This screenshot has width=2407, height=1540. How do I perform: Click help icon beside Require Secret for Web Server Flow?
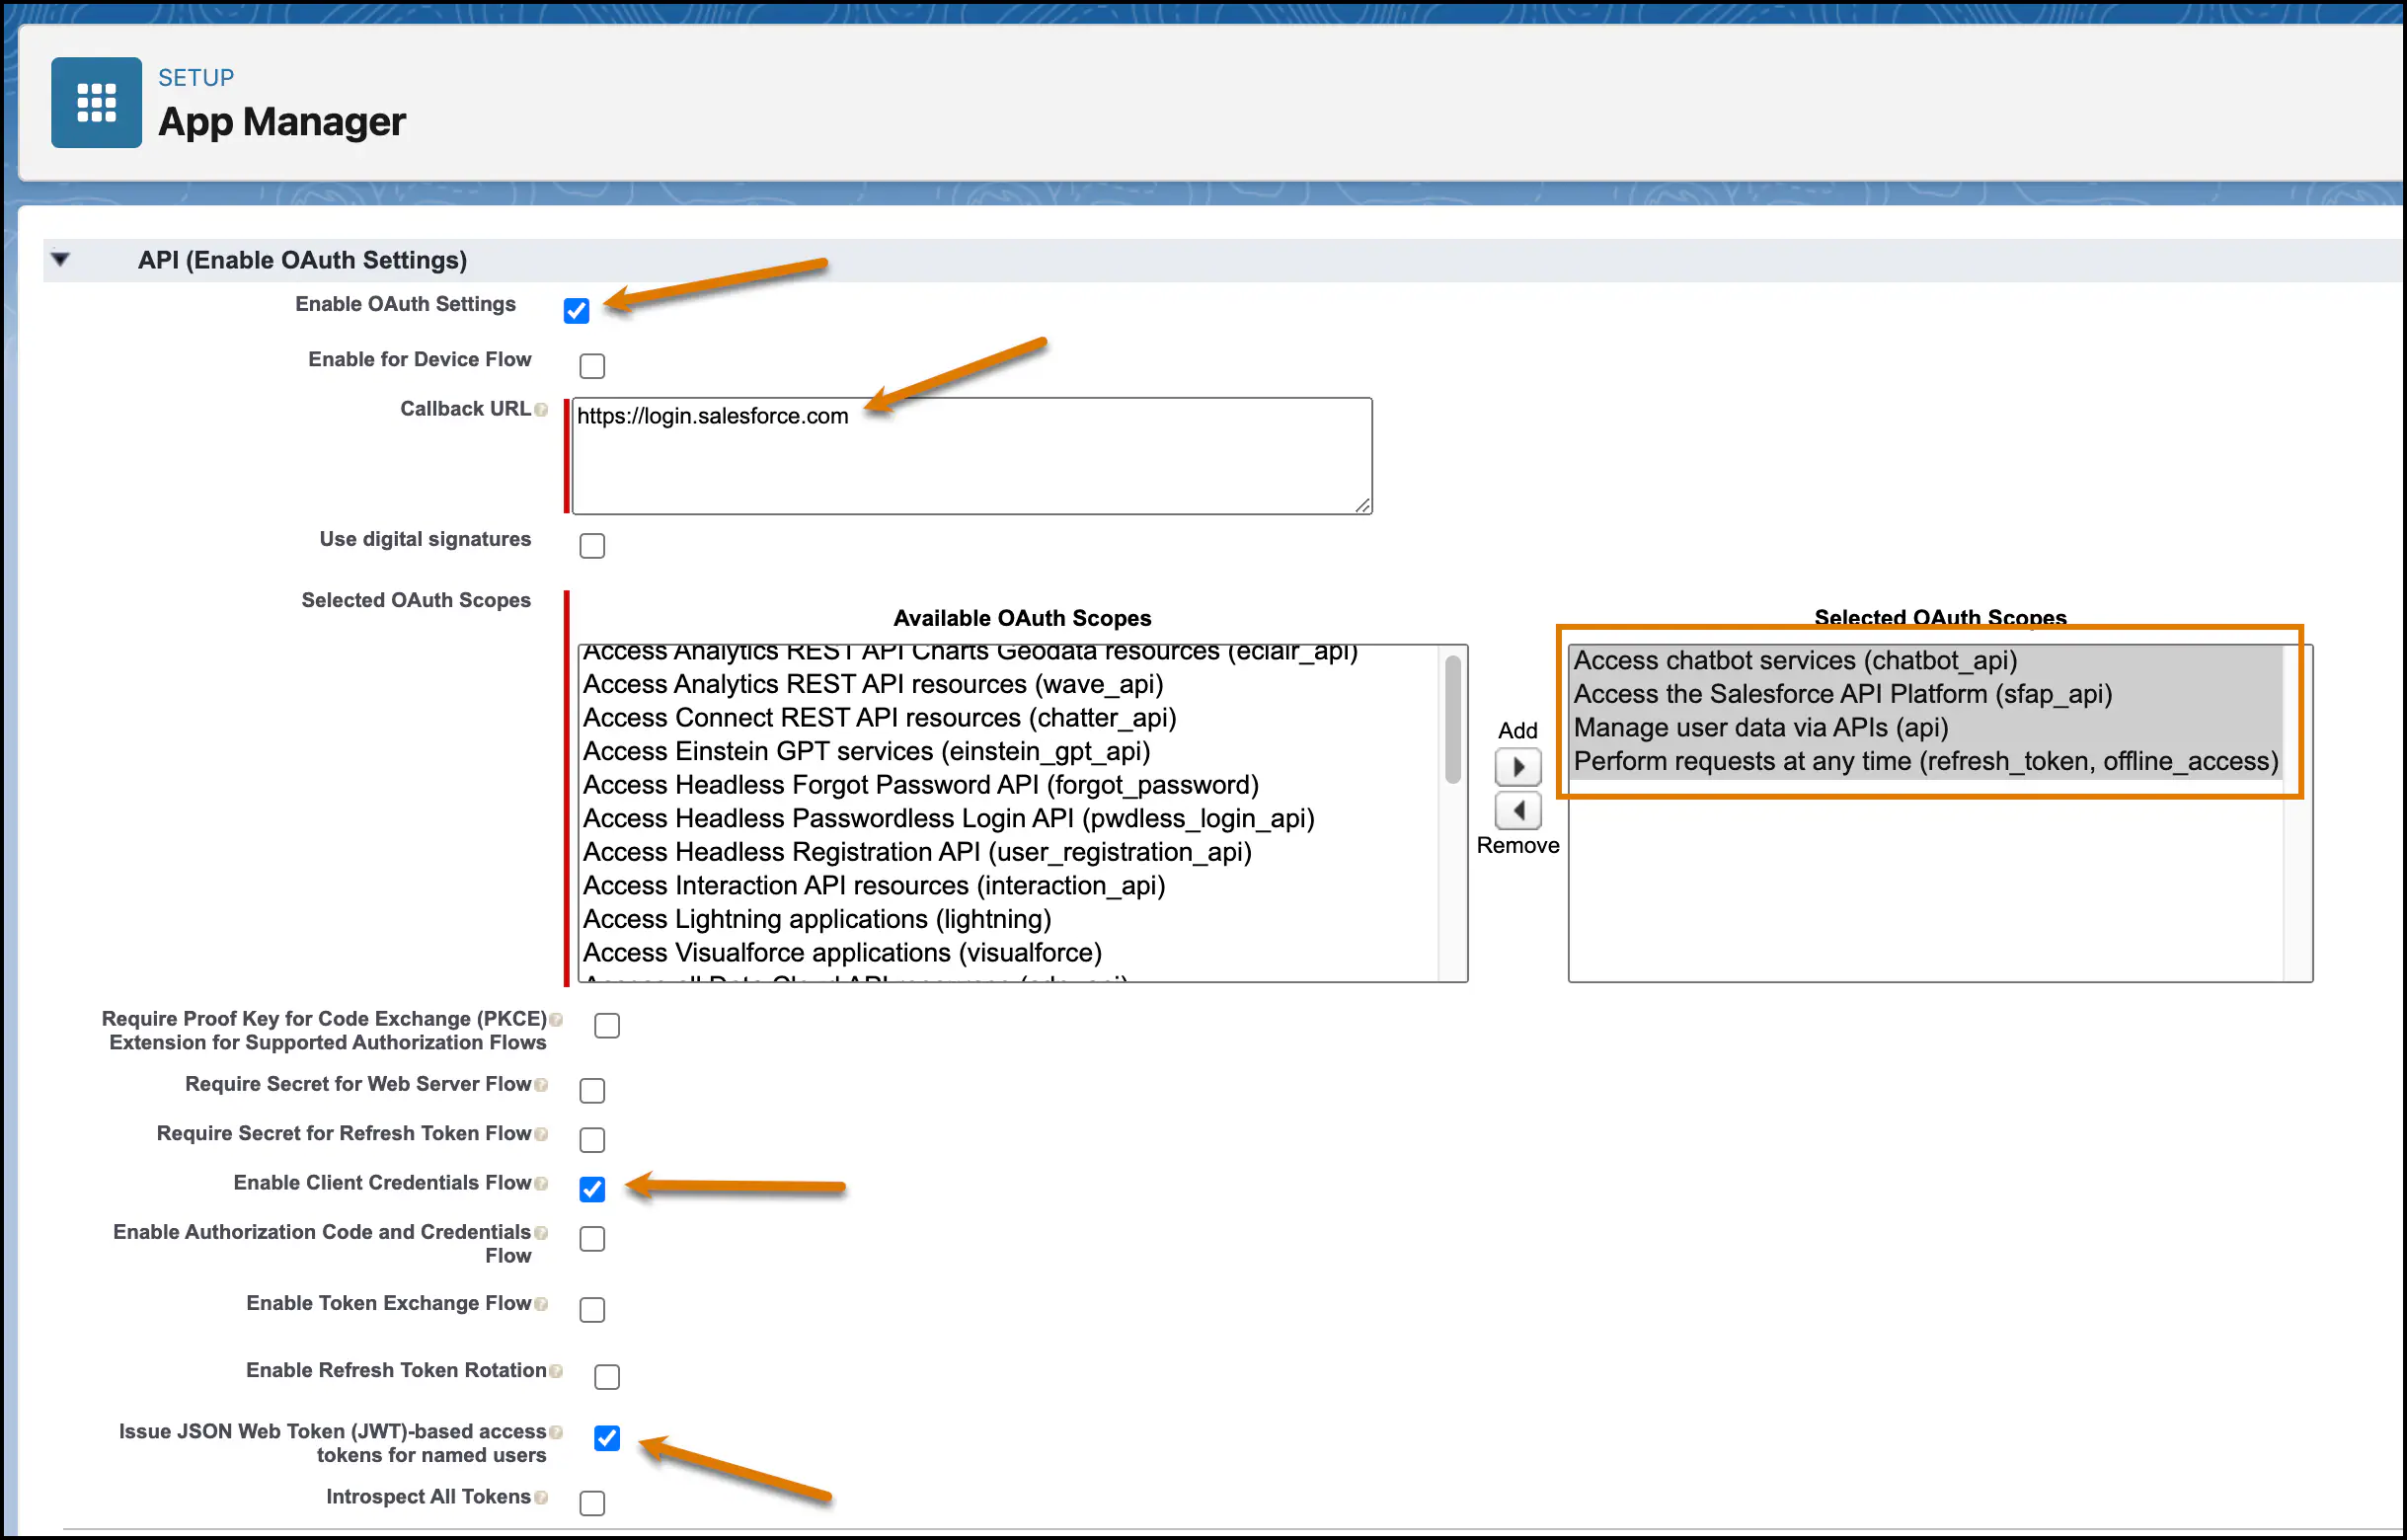[x=541, y=1085]
